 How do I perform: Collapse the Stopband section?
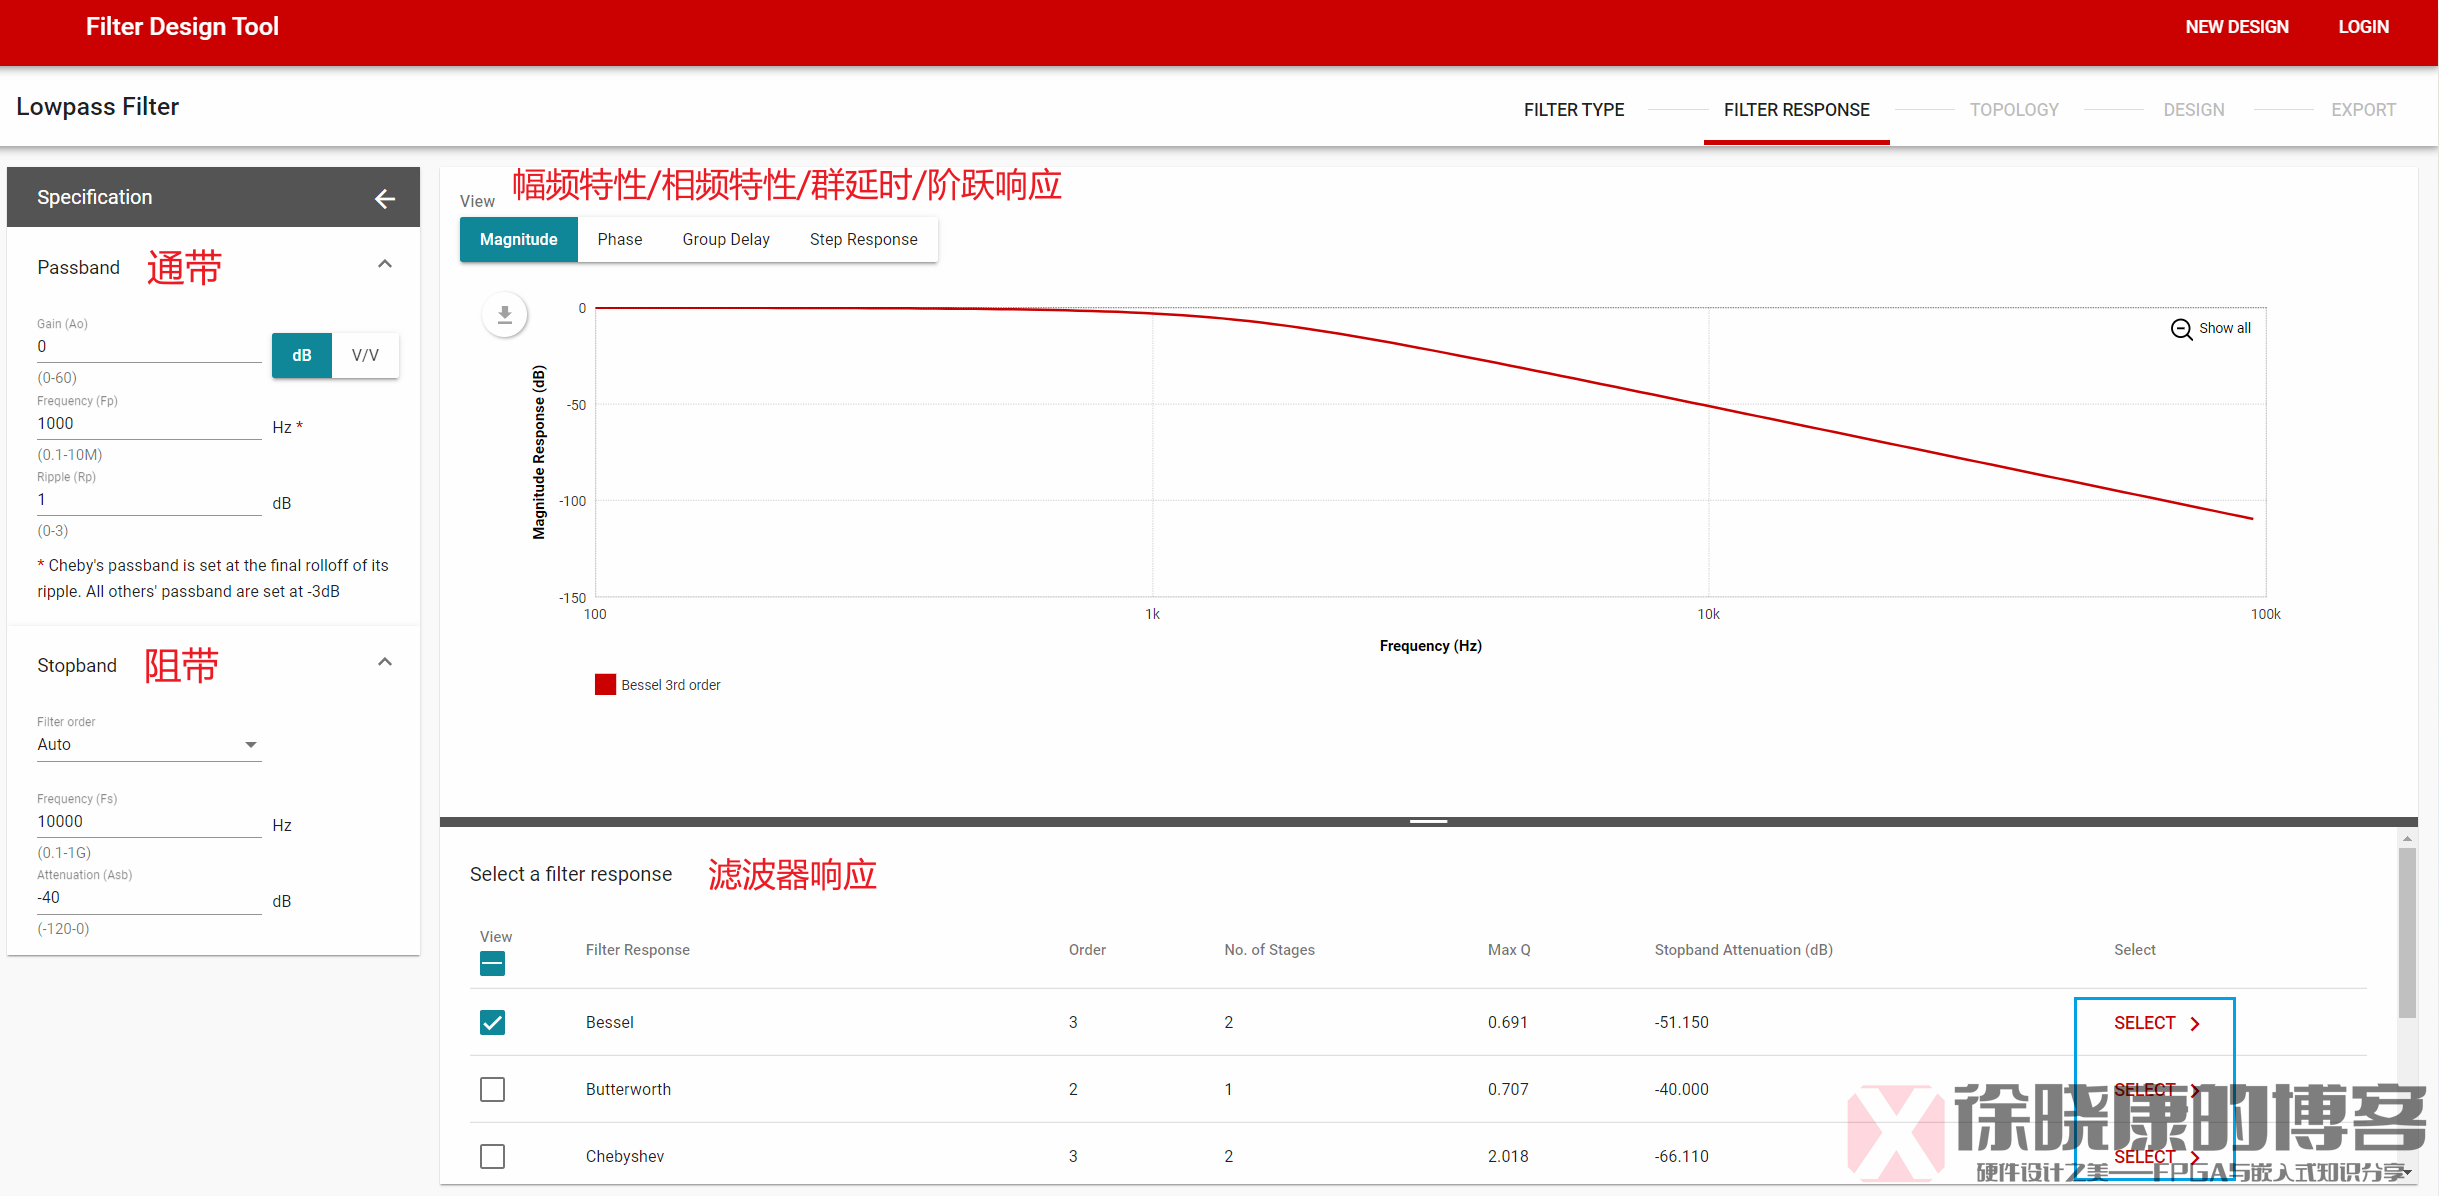[x=385, y=663]
